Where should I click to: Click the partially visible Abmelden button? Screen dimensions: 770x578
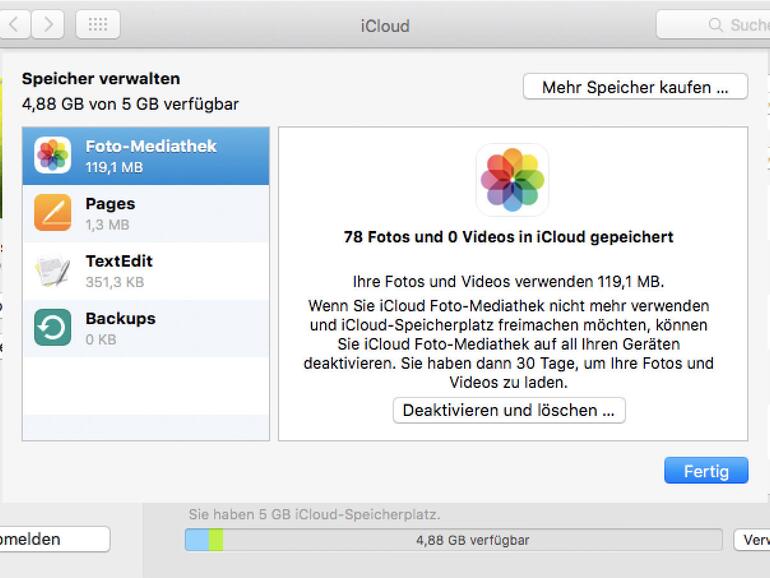(x=55, y=539)
